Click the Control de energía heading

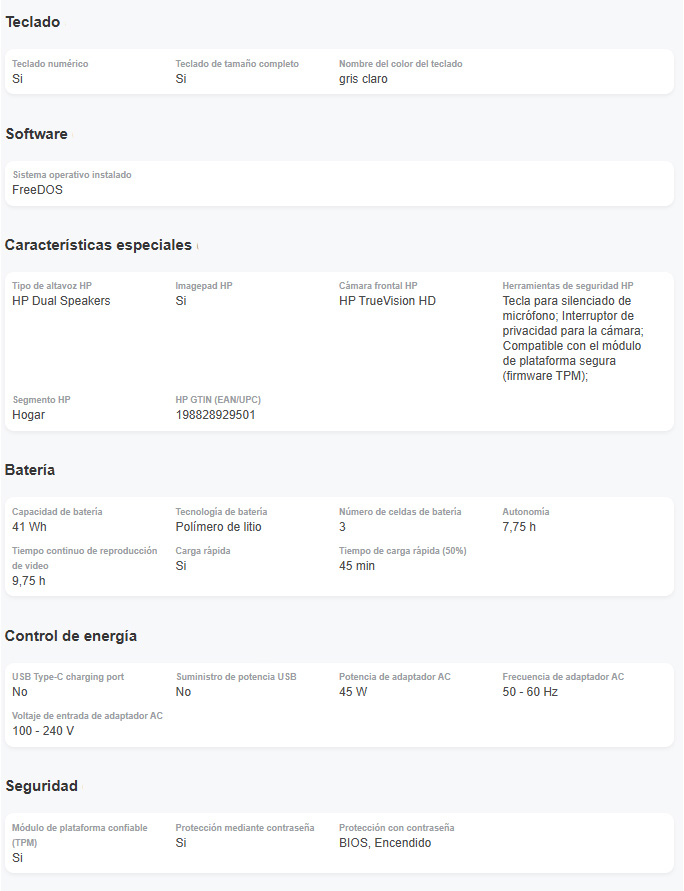70,636
